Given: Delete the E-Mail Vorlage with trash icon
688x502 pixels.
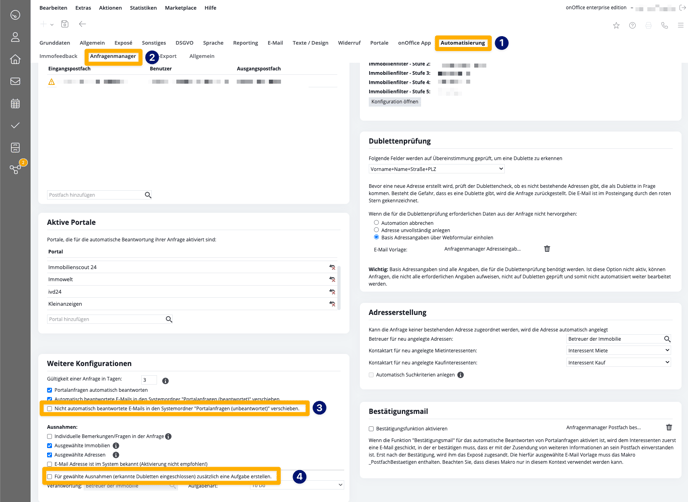Looking at the screenshot, I should (547, 249).
